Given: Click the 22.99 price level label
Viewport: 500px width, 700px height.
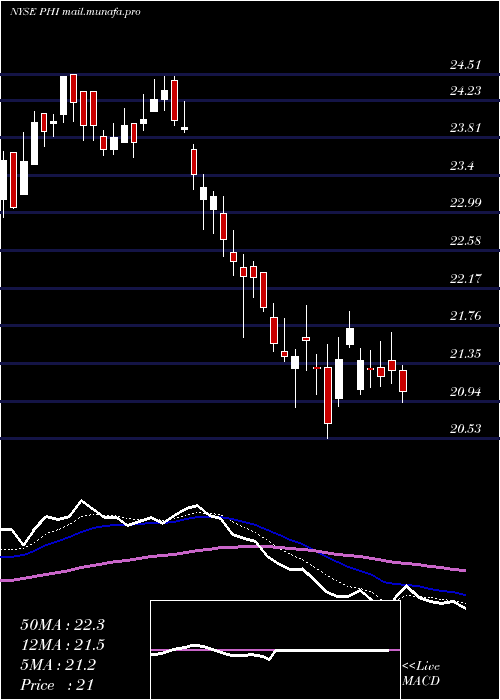Looking at the screenshot, I should tap(465, 203).
